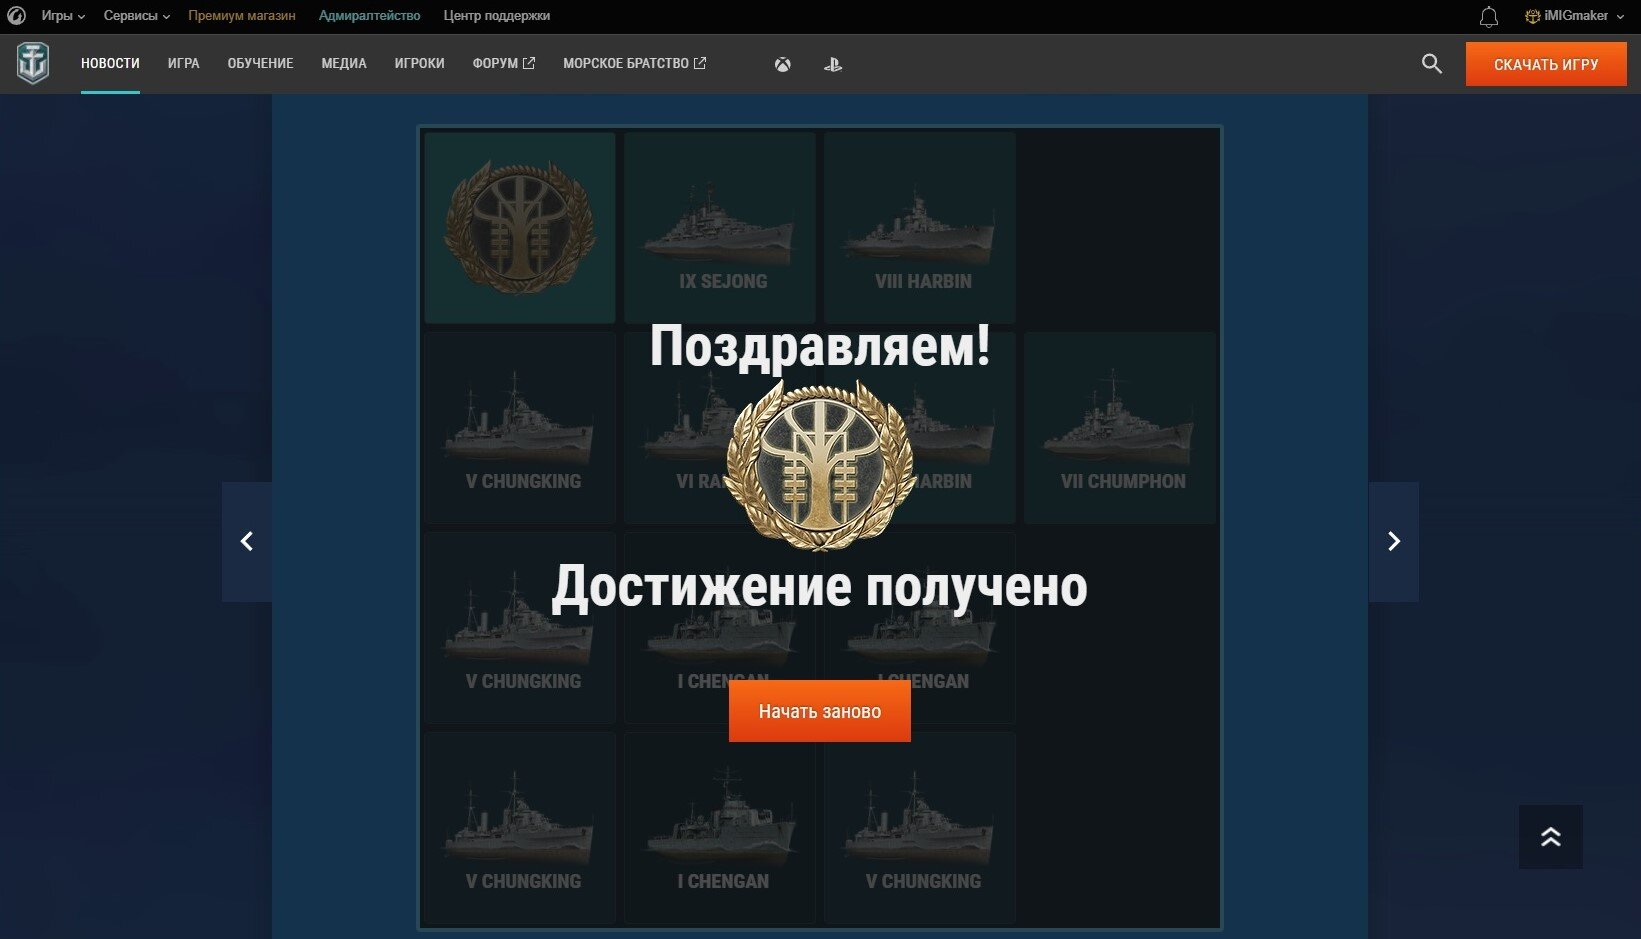The image size is (1641, 939).
Task: Jump to page top with double-chevron button
Action: (1551, 837)
